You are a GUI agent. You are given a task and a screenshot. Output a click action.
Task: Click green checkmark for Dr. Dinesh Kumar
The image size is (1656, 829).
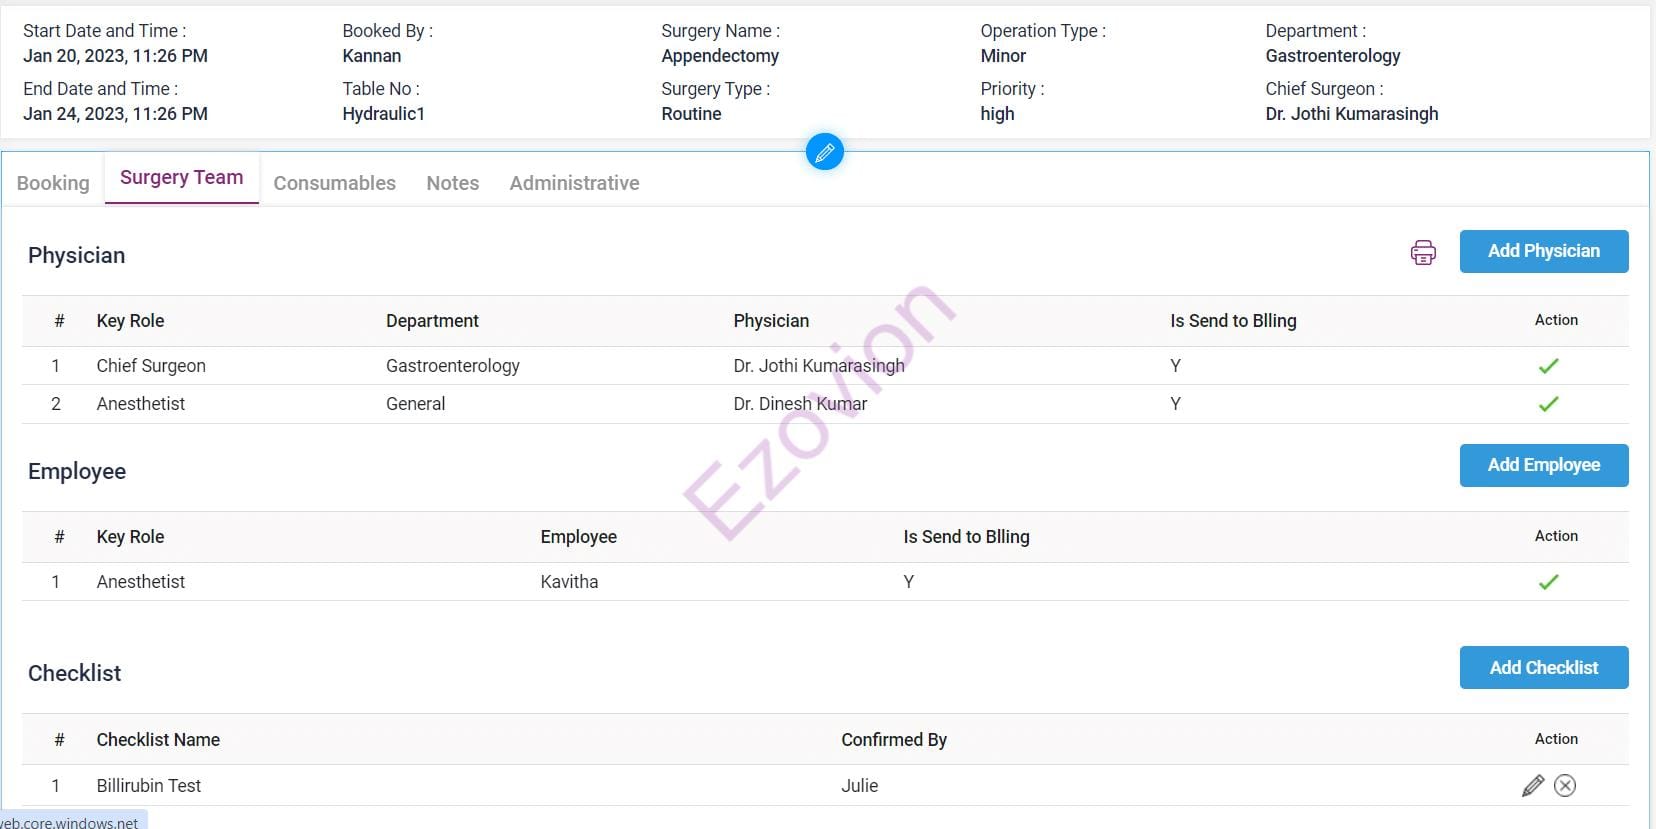1548,404
